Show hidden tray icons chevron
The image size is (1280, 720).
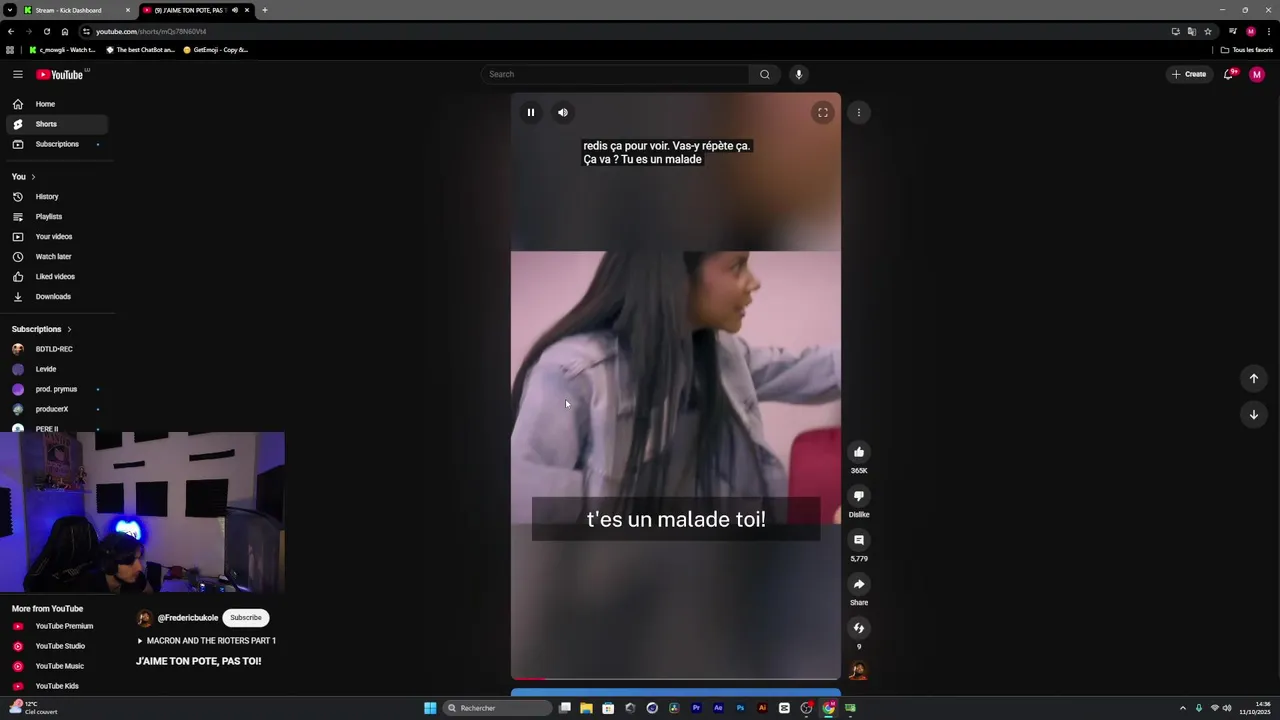[x=1183, y=708]
